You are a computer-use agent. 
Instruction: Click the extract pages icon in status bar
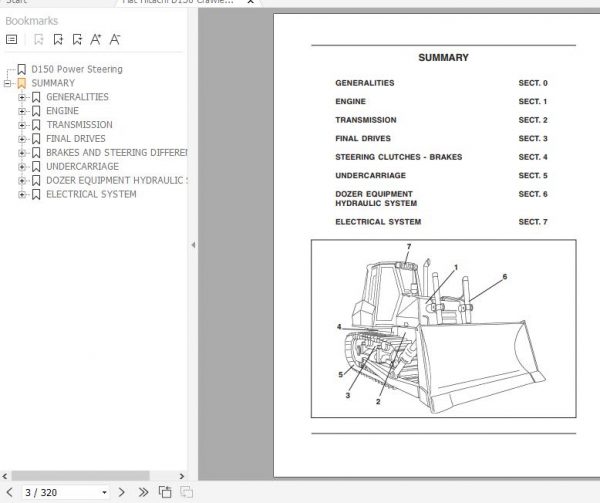(x=165, y=492)
